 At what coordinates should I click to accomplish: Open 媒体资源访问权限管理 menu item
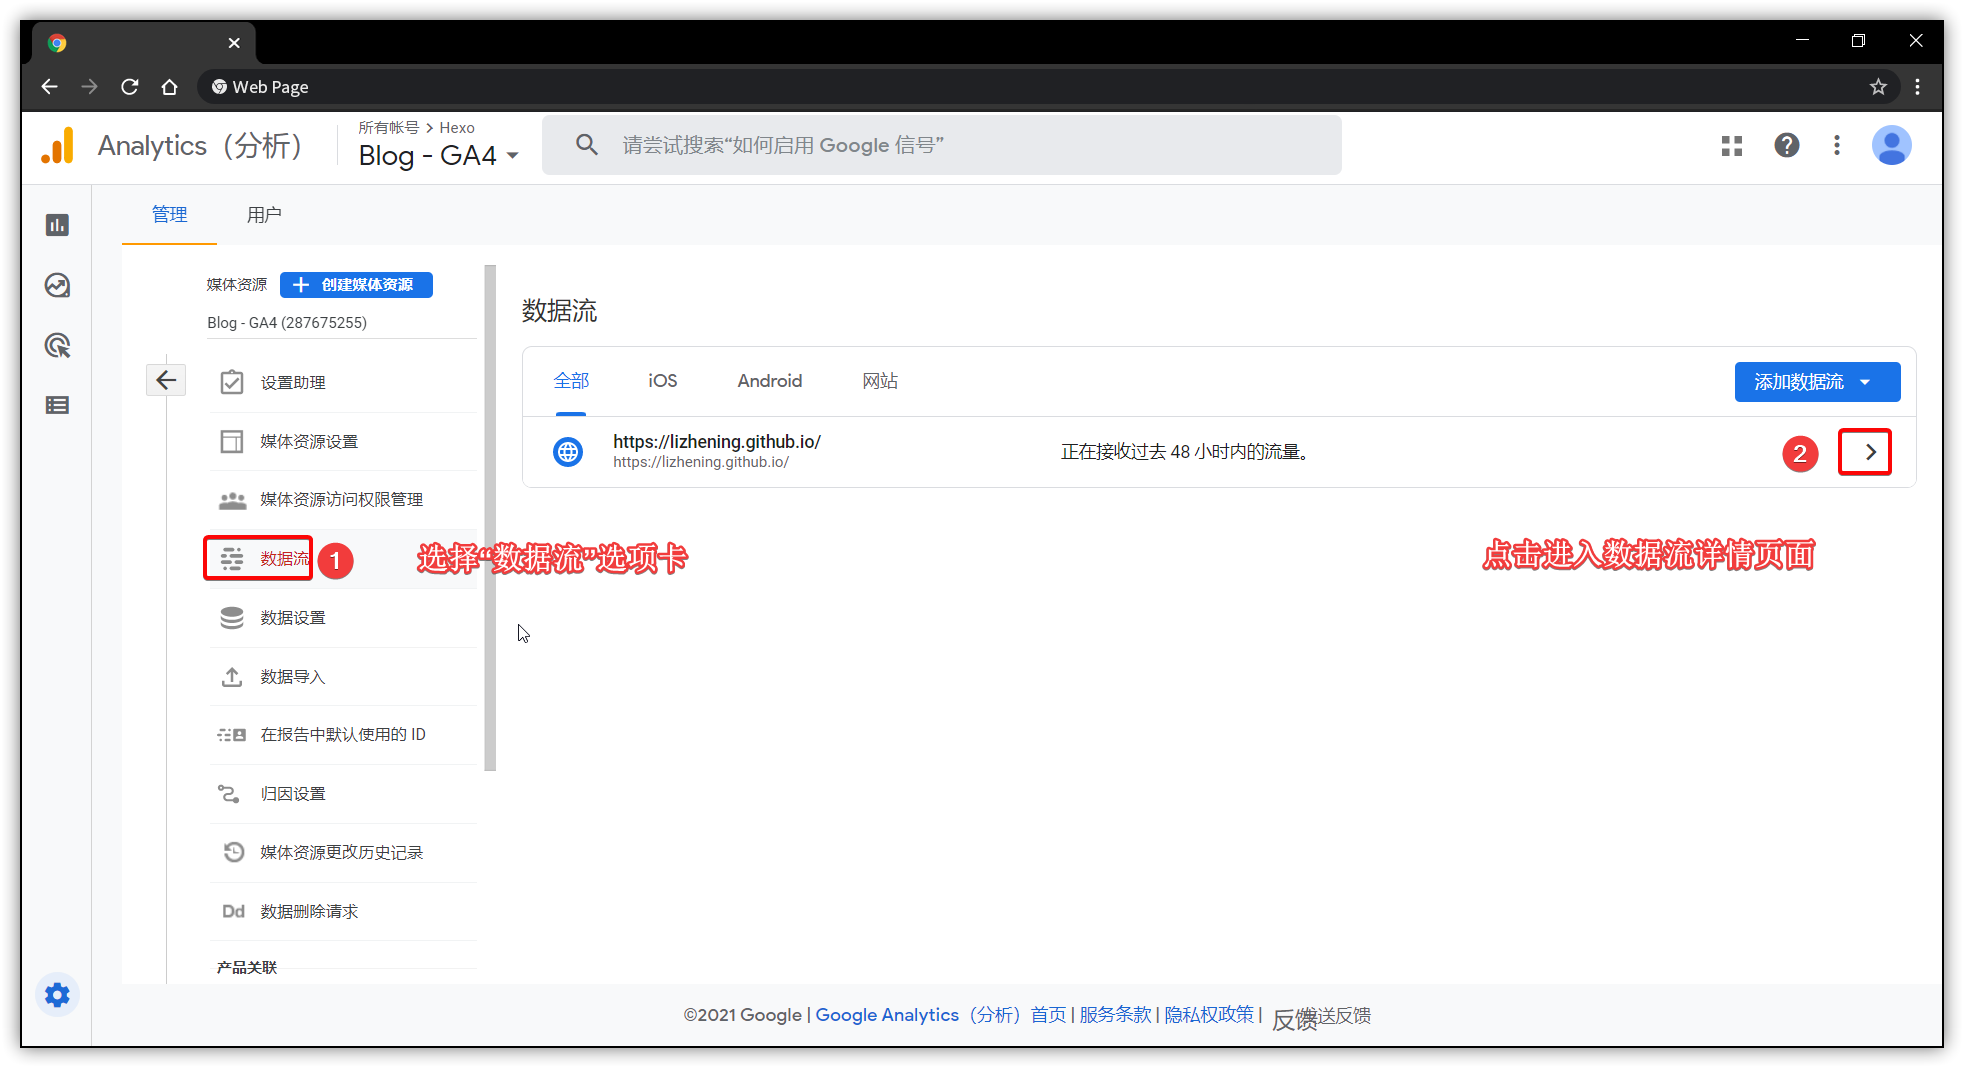tap(341, 500)
